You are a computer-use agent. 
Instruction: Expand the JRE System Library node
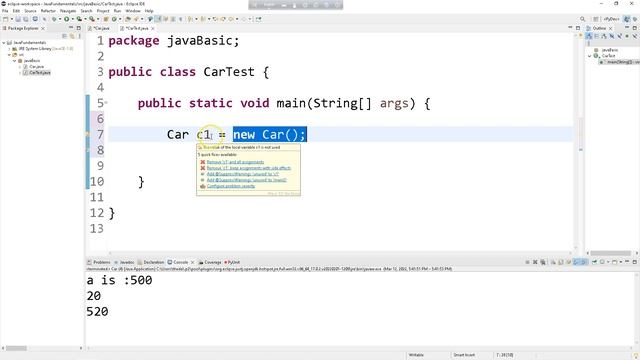tap(9, 49)
